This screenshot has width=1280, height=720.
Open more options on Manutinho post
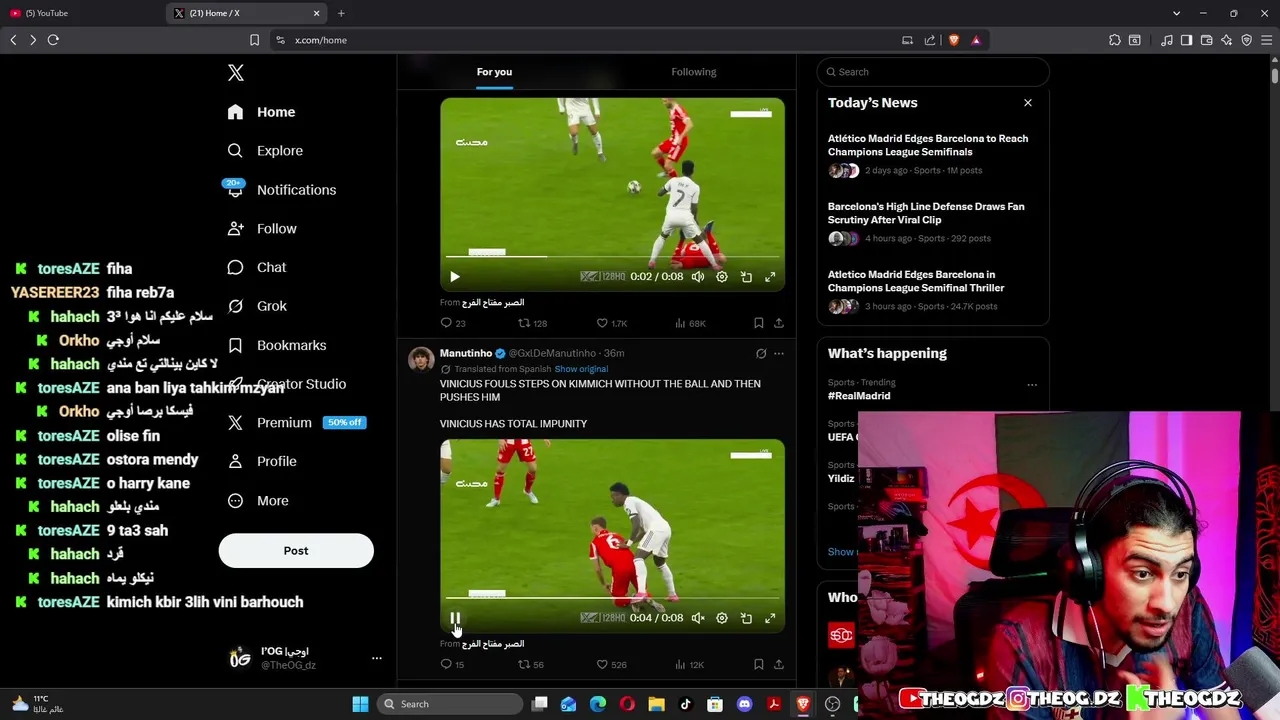[x=779, y=353]
